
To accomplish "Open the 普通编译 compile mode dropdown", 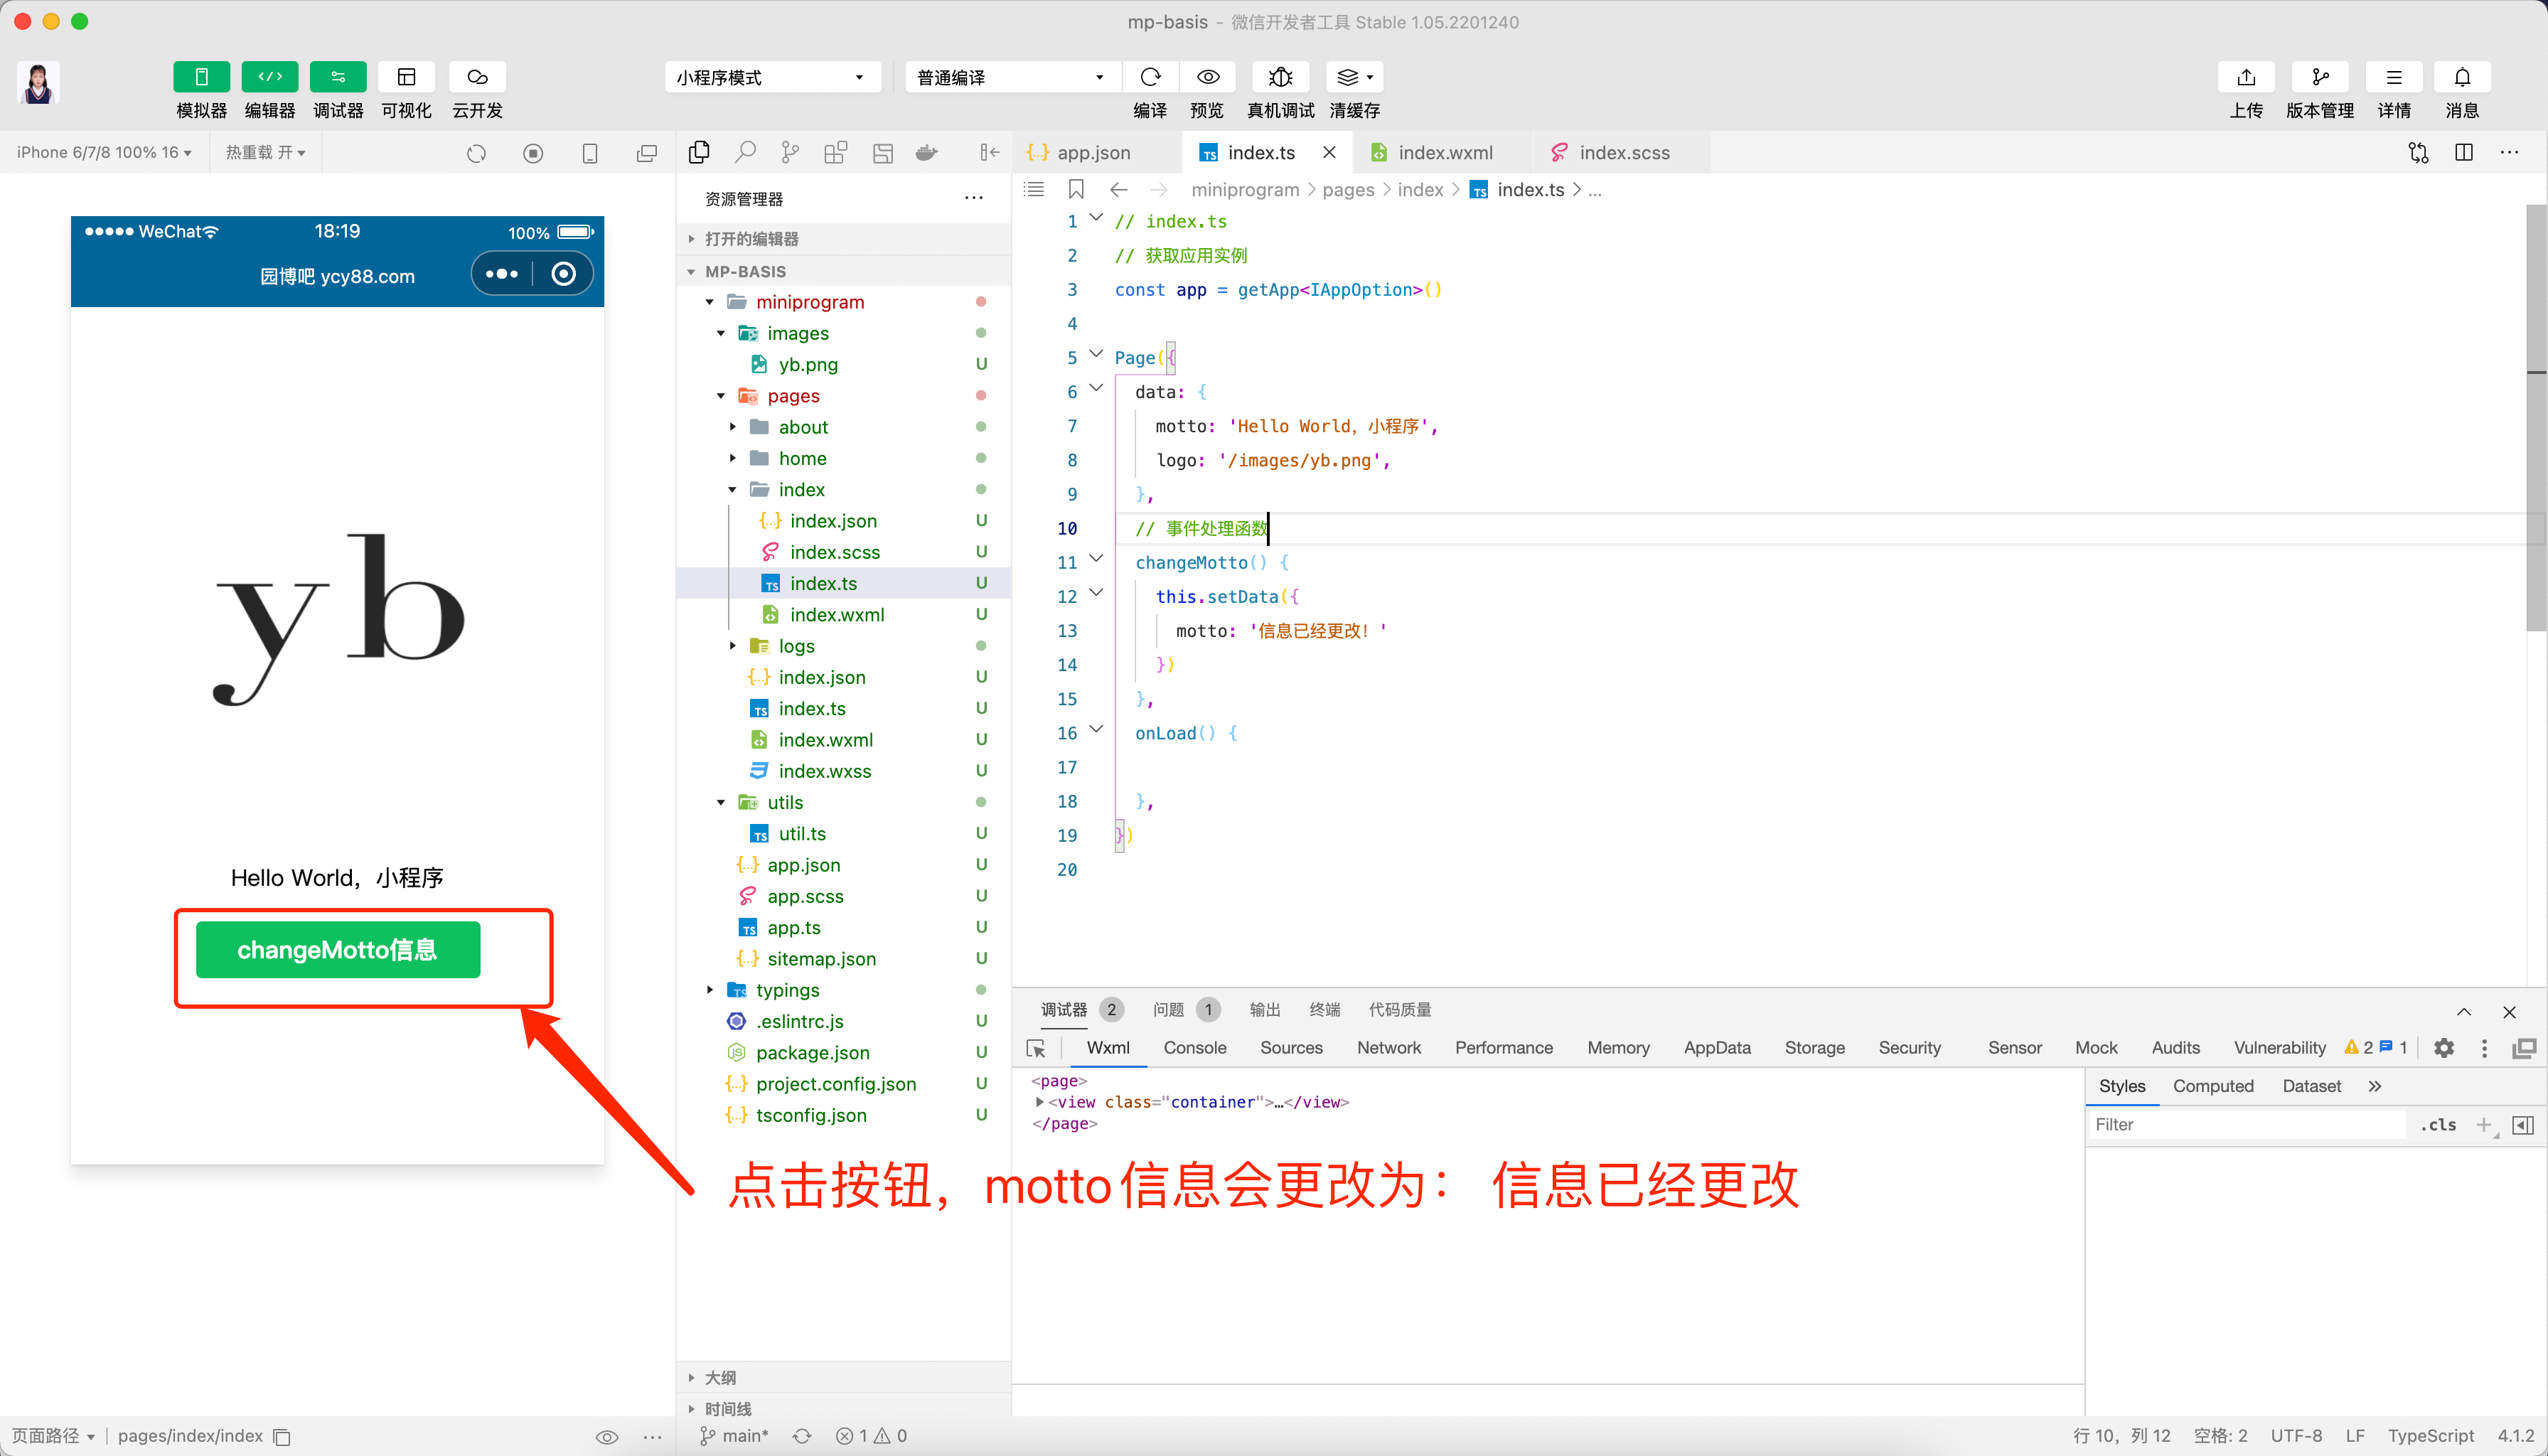I will coord(1012,77).
